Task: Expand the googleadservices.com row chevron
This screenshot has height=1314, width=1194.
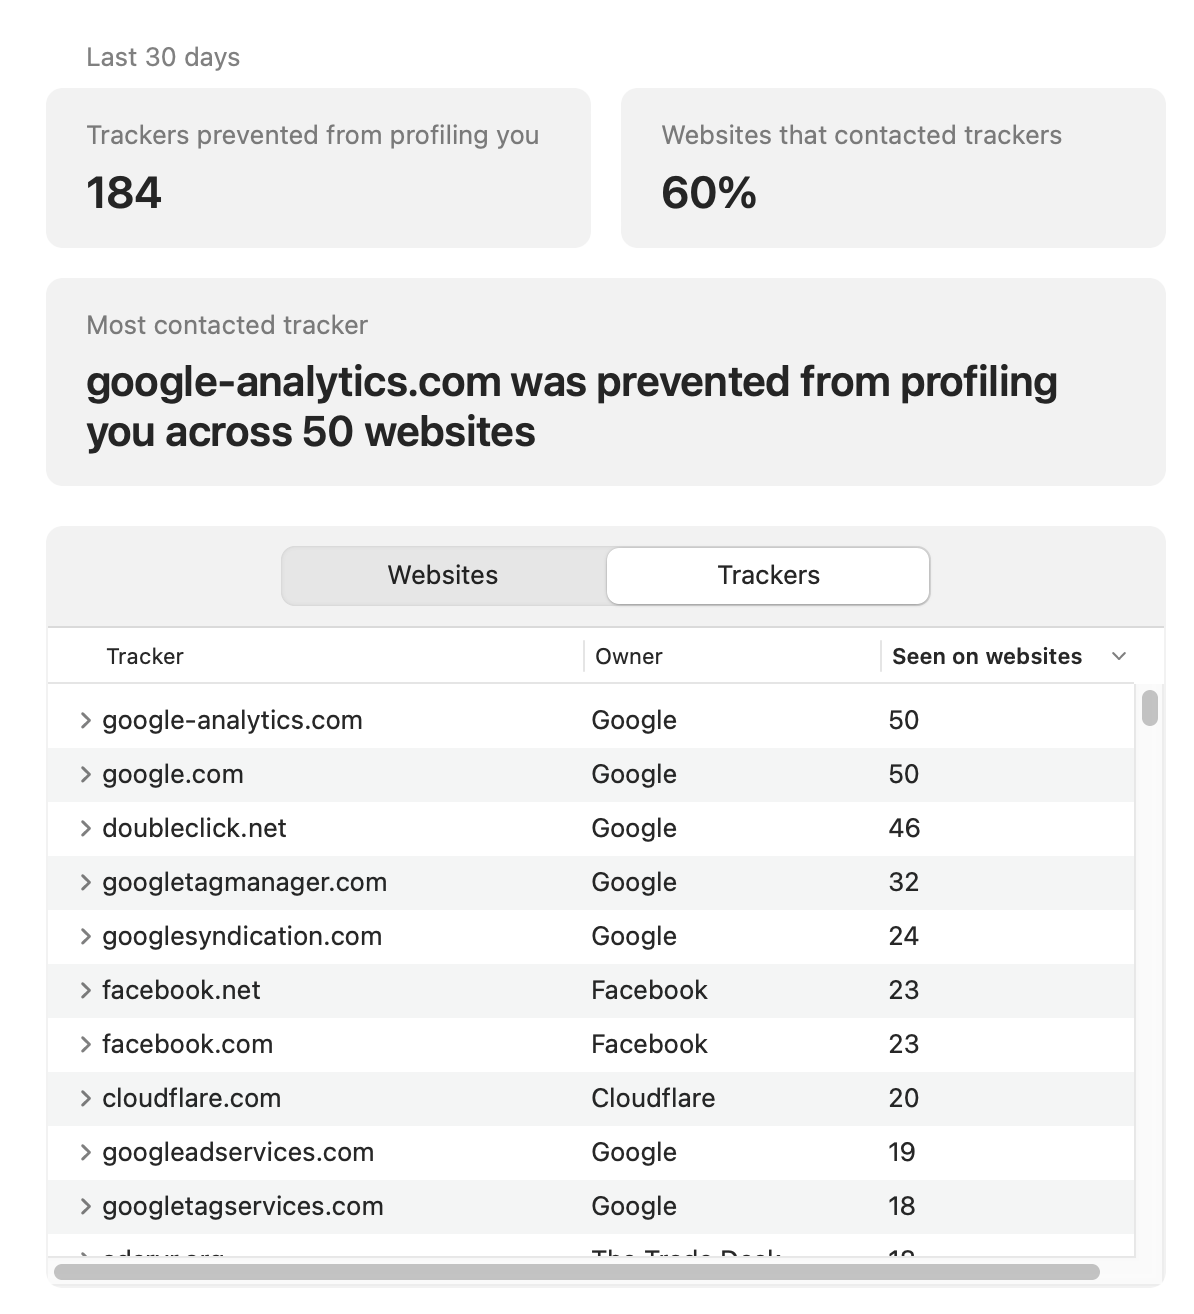Action: [x=85, y=1152]
